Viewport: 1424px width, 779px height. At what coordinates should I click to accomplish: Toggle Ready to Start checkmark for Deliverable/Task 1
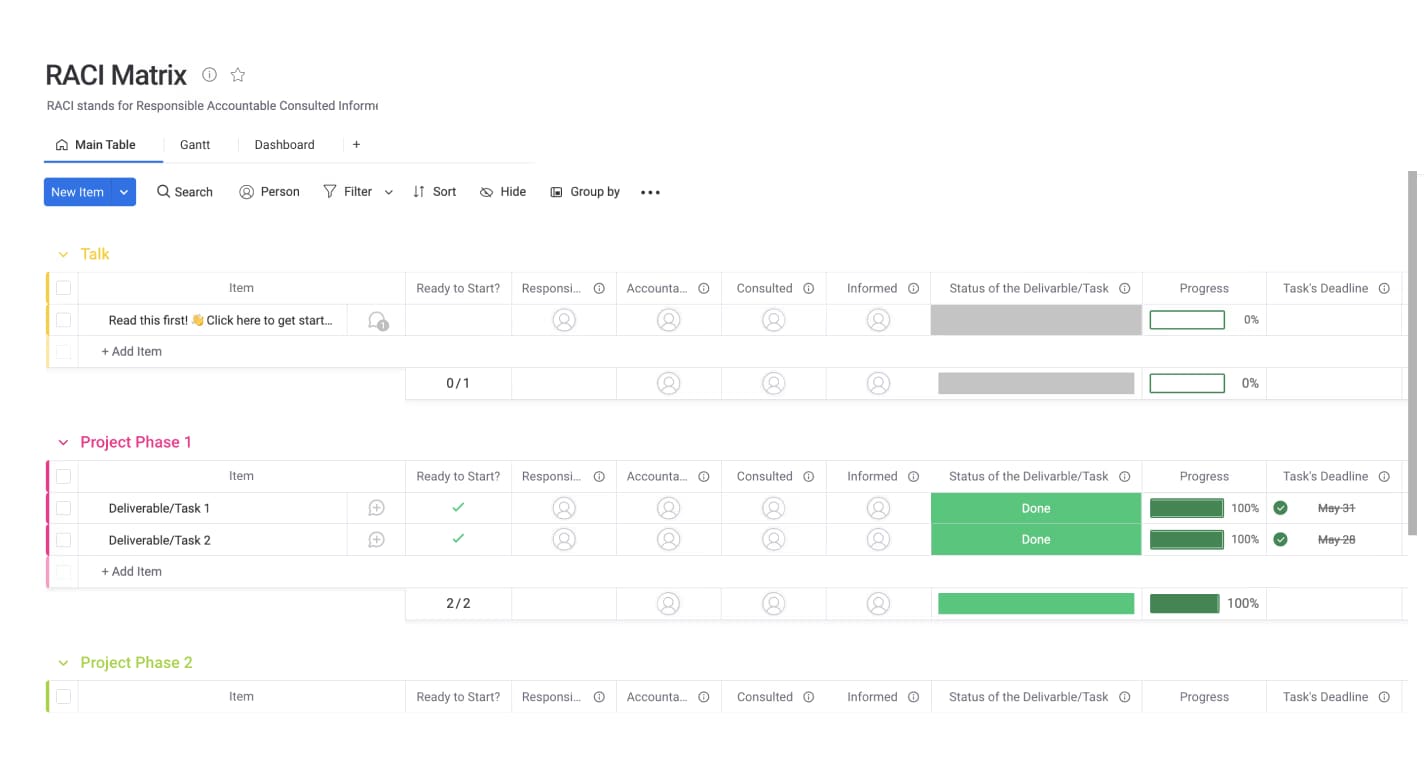coord(458,508)
